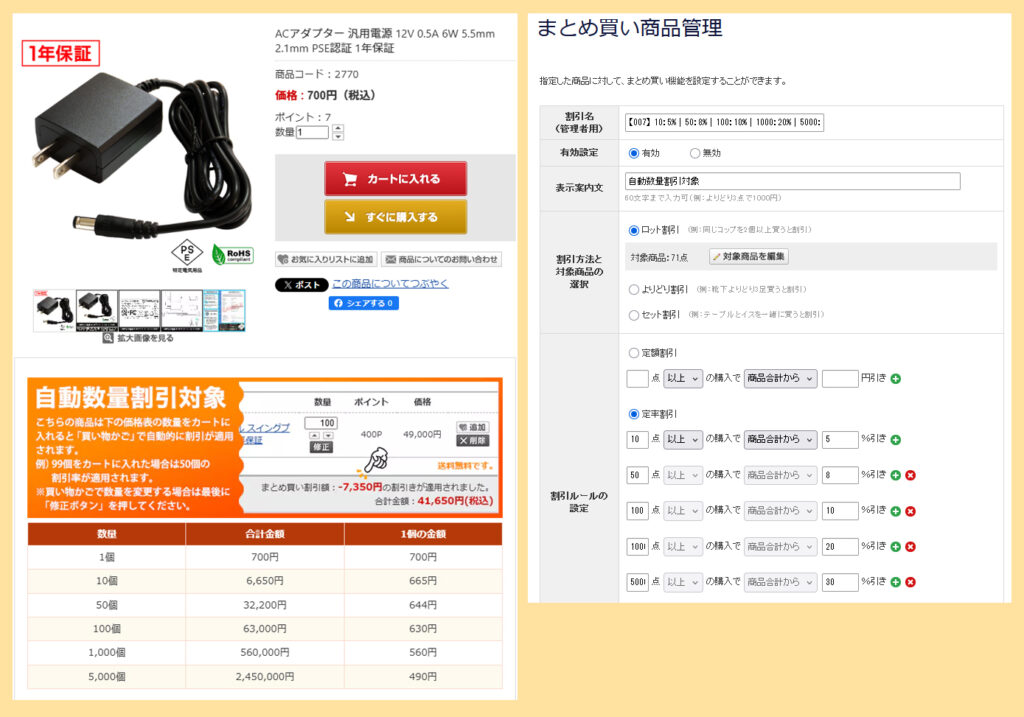Open the second product thumbnail image
Image resolution: width=1024 pixels, height=717 pixels.
point(96,309)
